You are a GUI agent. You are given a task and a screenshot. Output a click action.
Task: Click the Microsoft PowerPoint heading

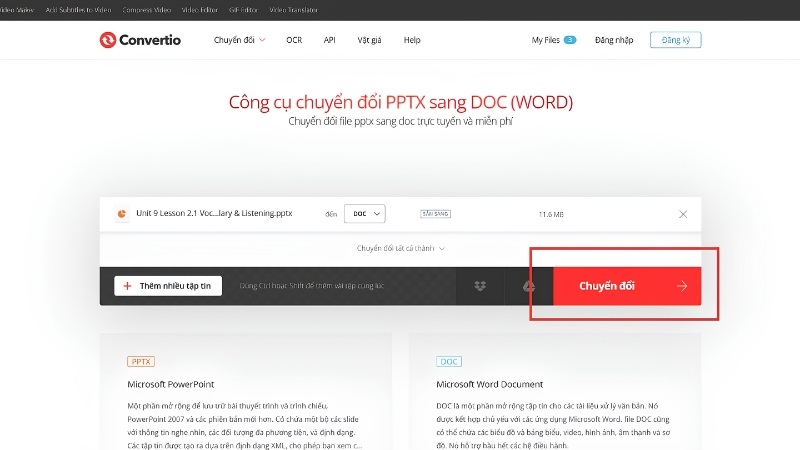coord(171,384)
